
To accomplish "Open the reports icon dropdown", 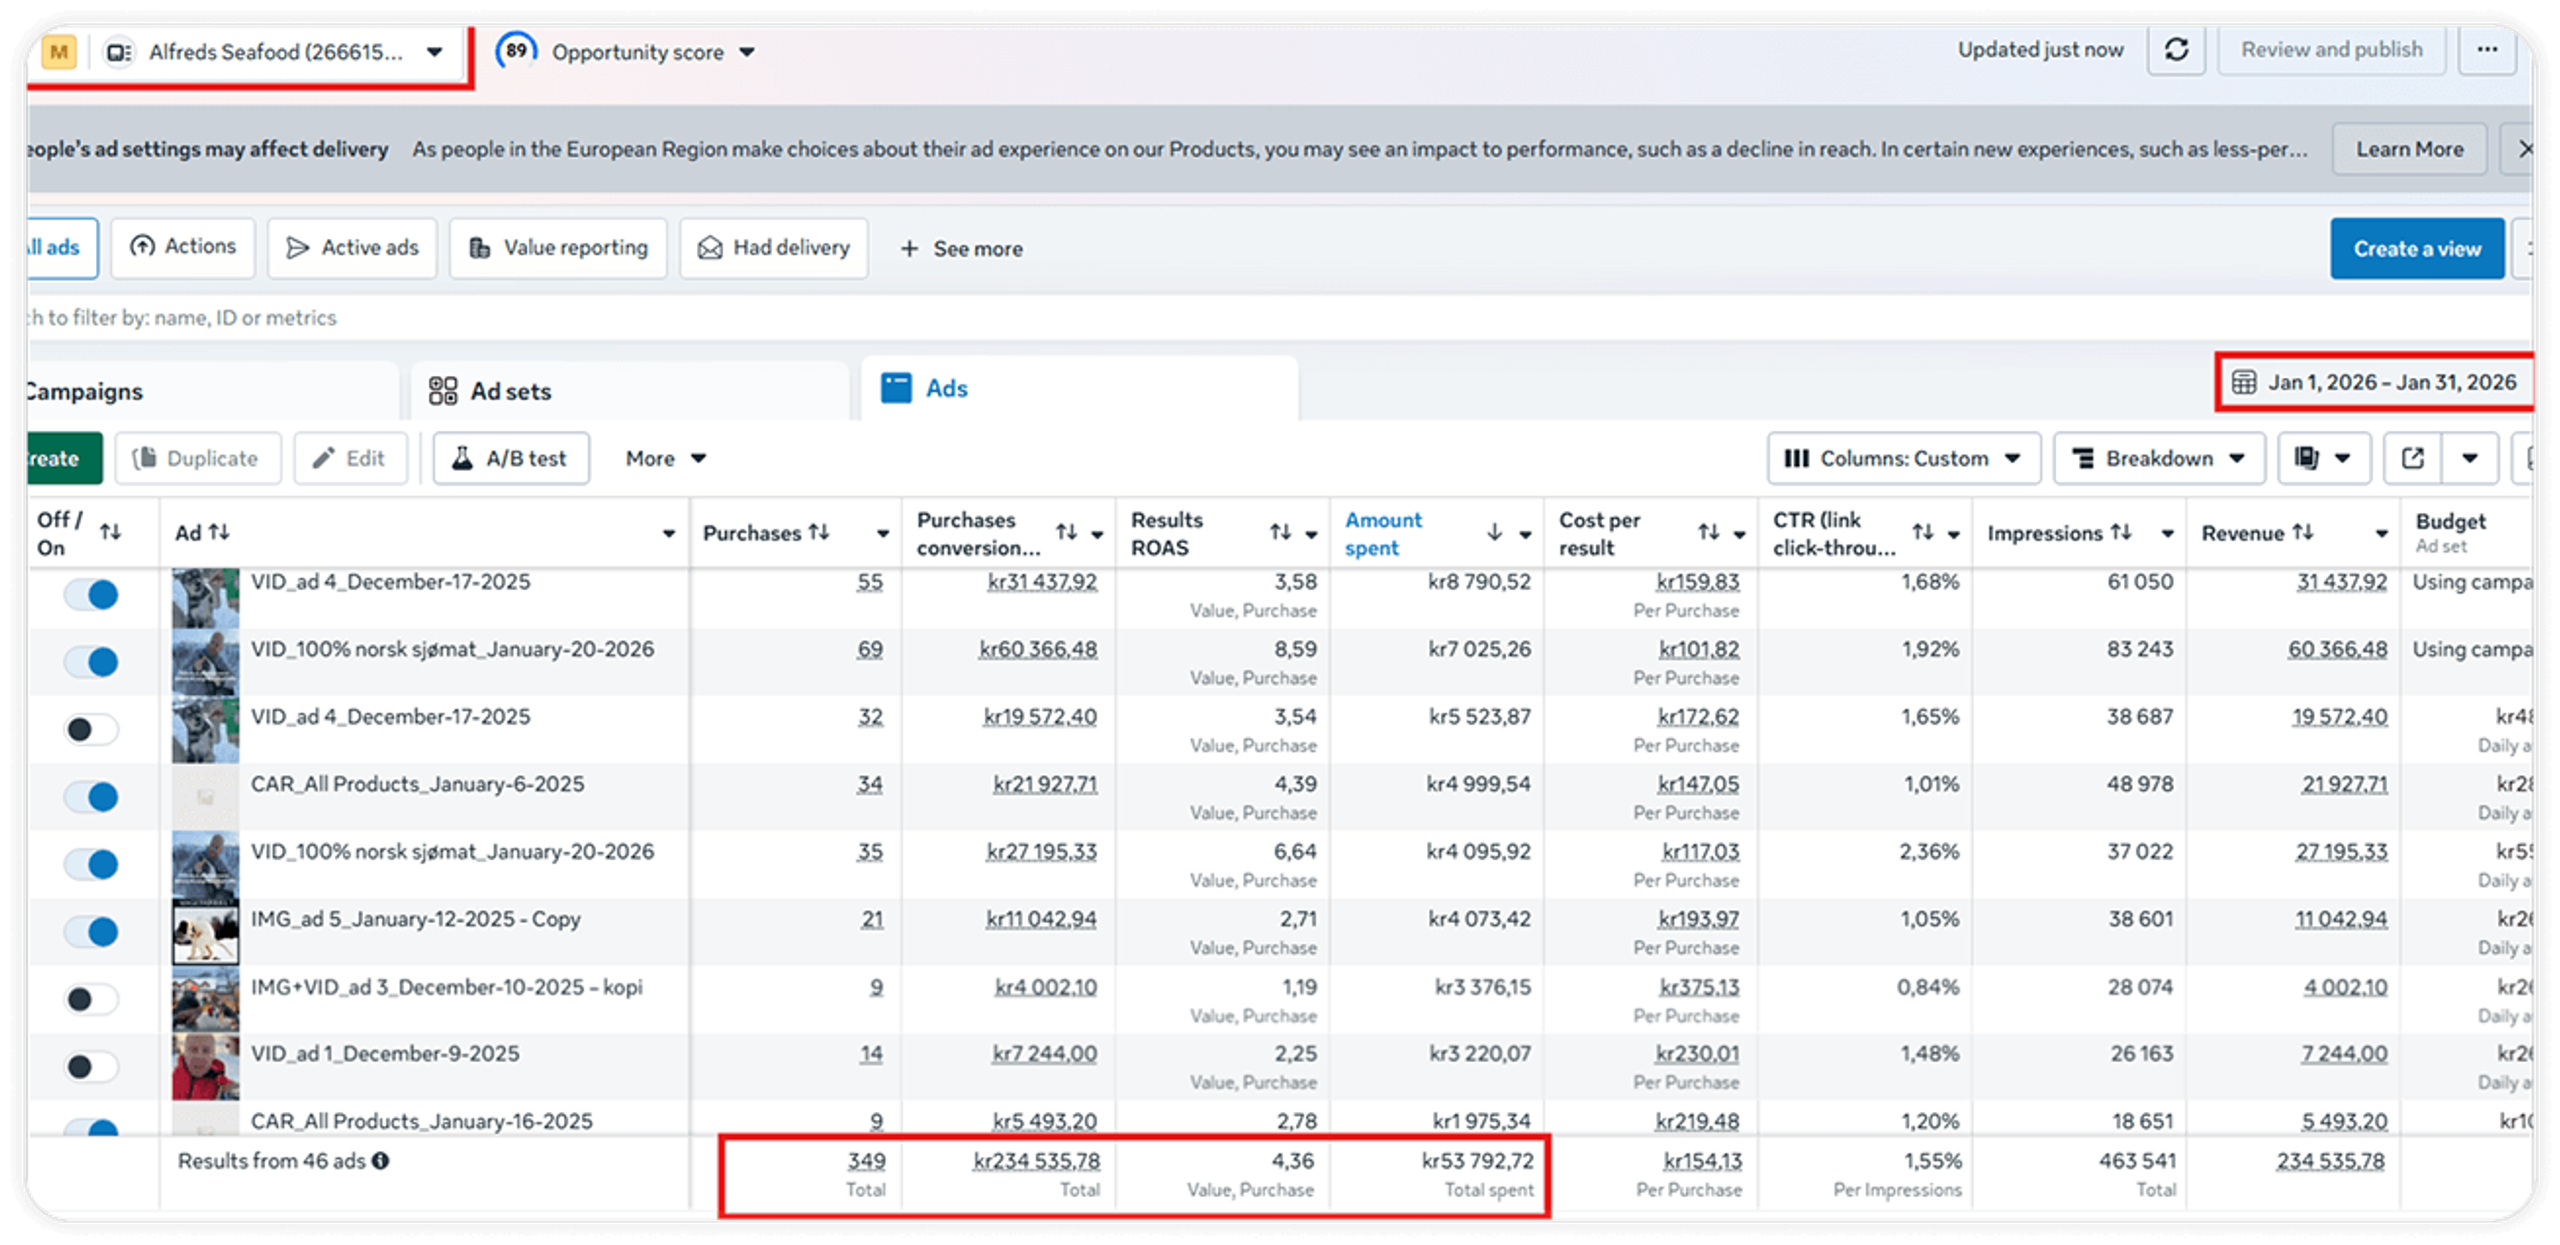I will [x=2322, y=458].
